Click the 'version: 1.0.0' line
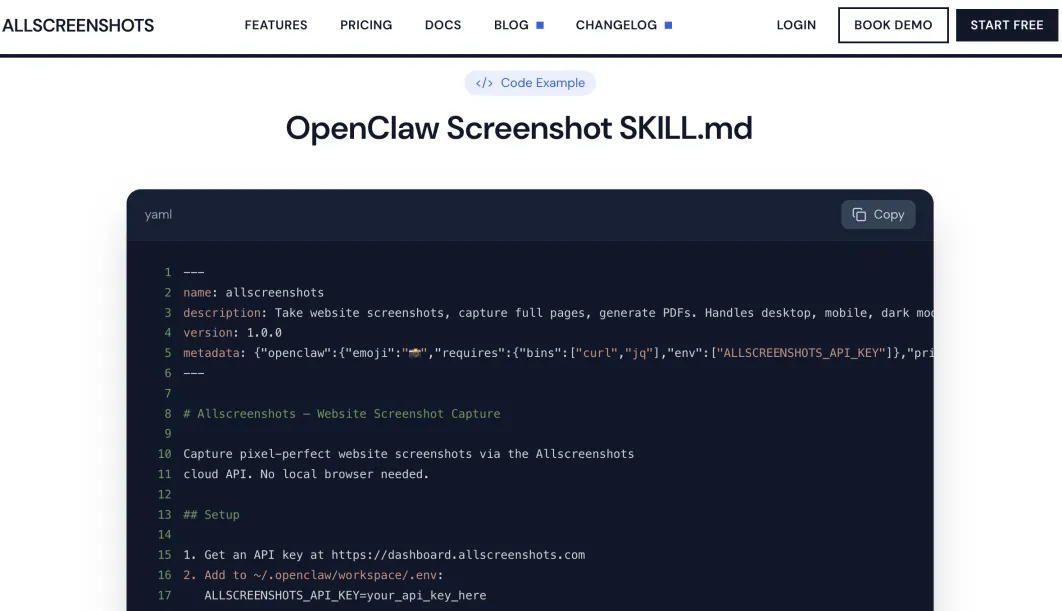Screen dimensions: 1062x611 pos(232,333)
